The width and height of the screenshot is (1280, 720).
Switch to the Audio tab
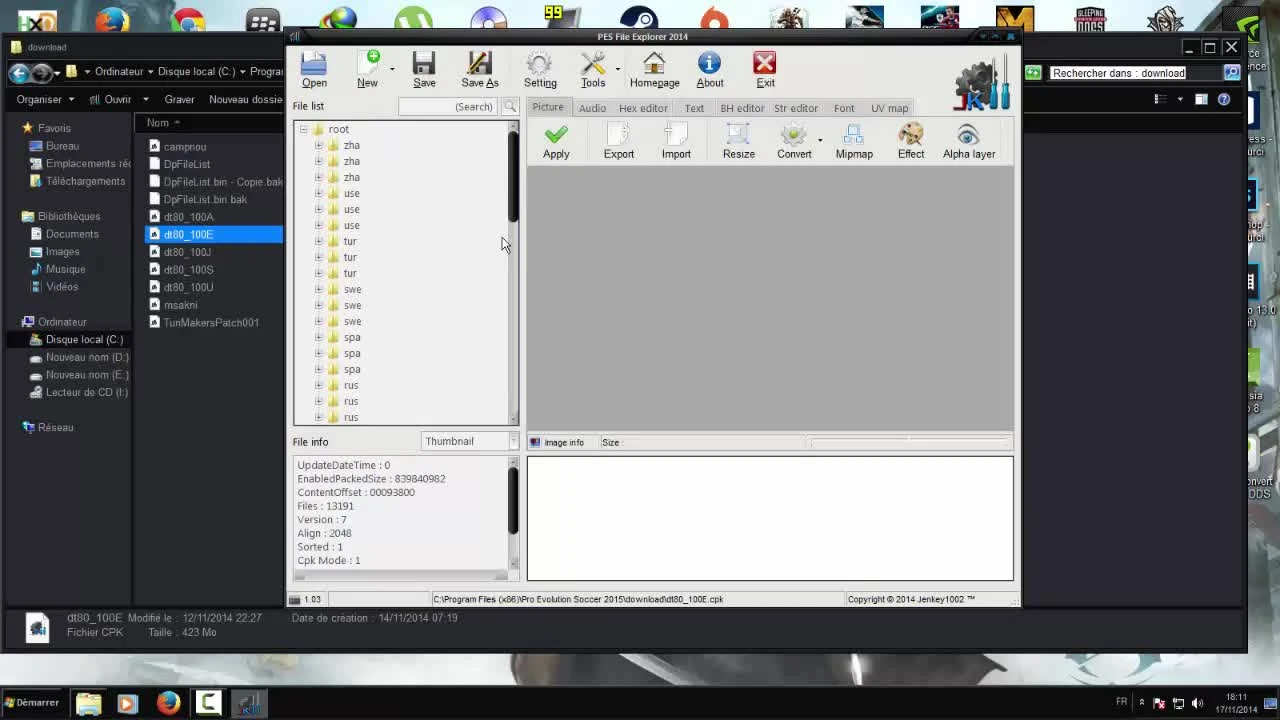click(x=592, y=108)
